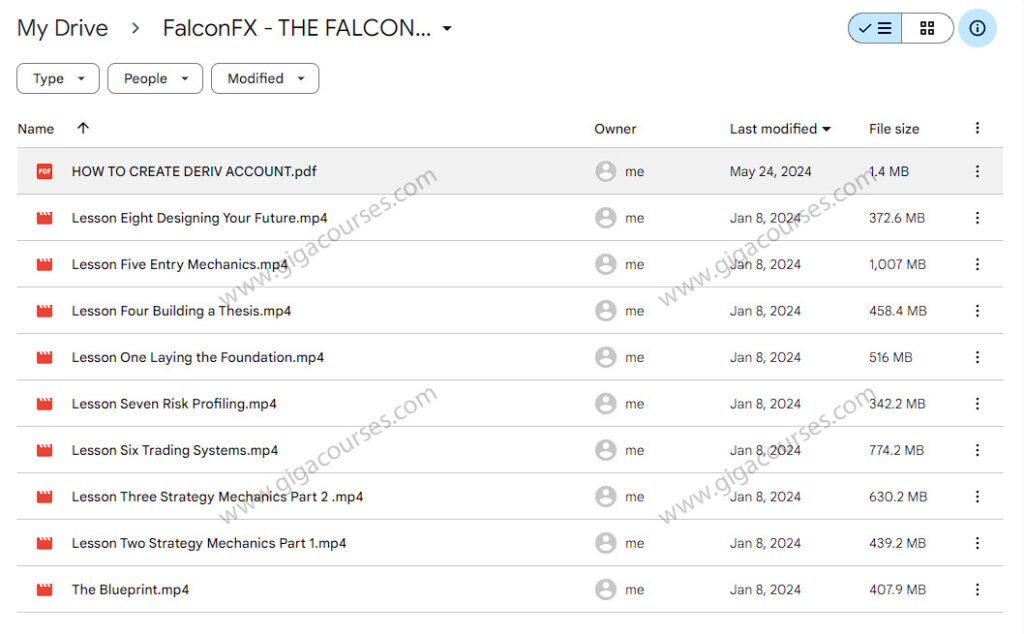Navigate to My Drive breadcrumb

[62, 28]
